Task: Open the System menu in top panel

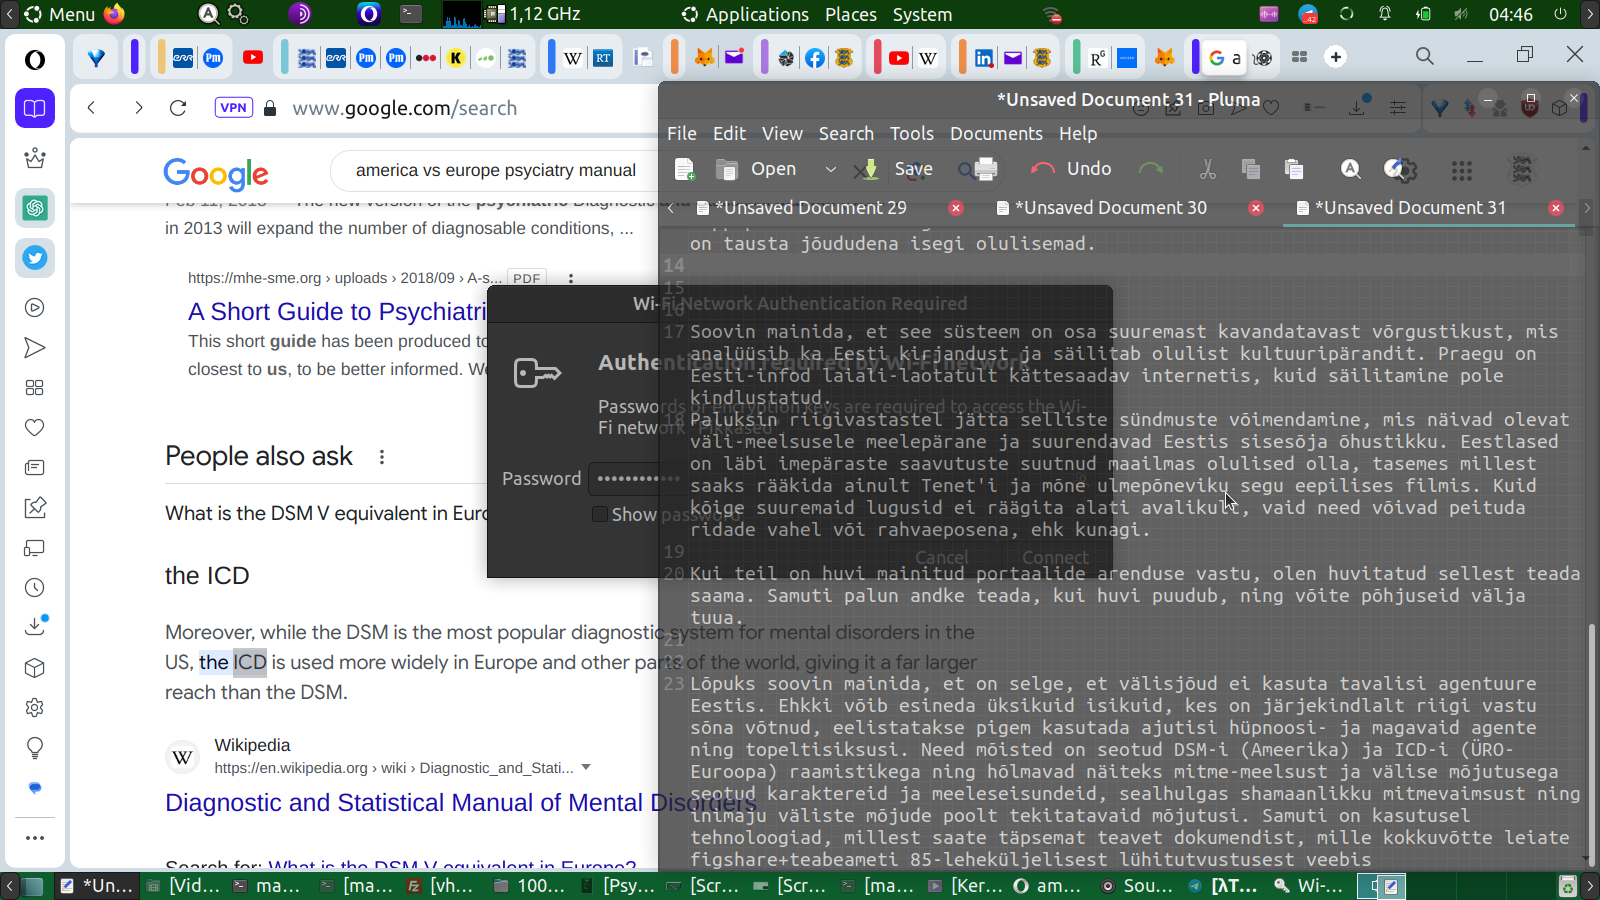Action: click(x=922, y=14)
